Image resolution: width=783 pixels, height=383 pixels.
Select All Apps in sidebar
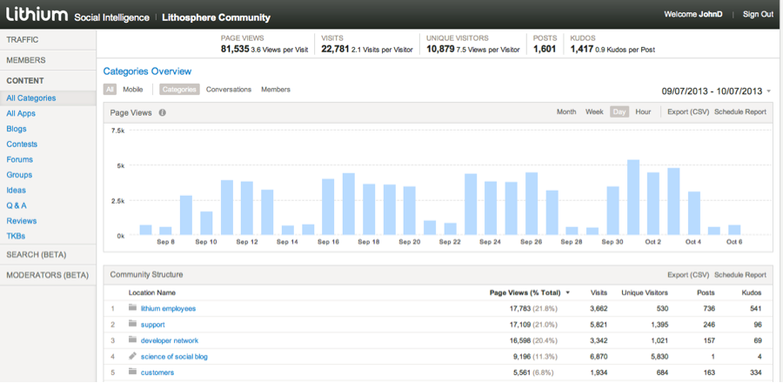21,113
